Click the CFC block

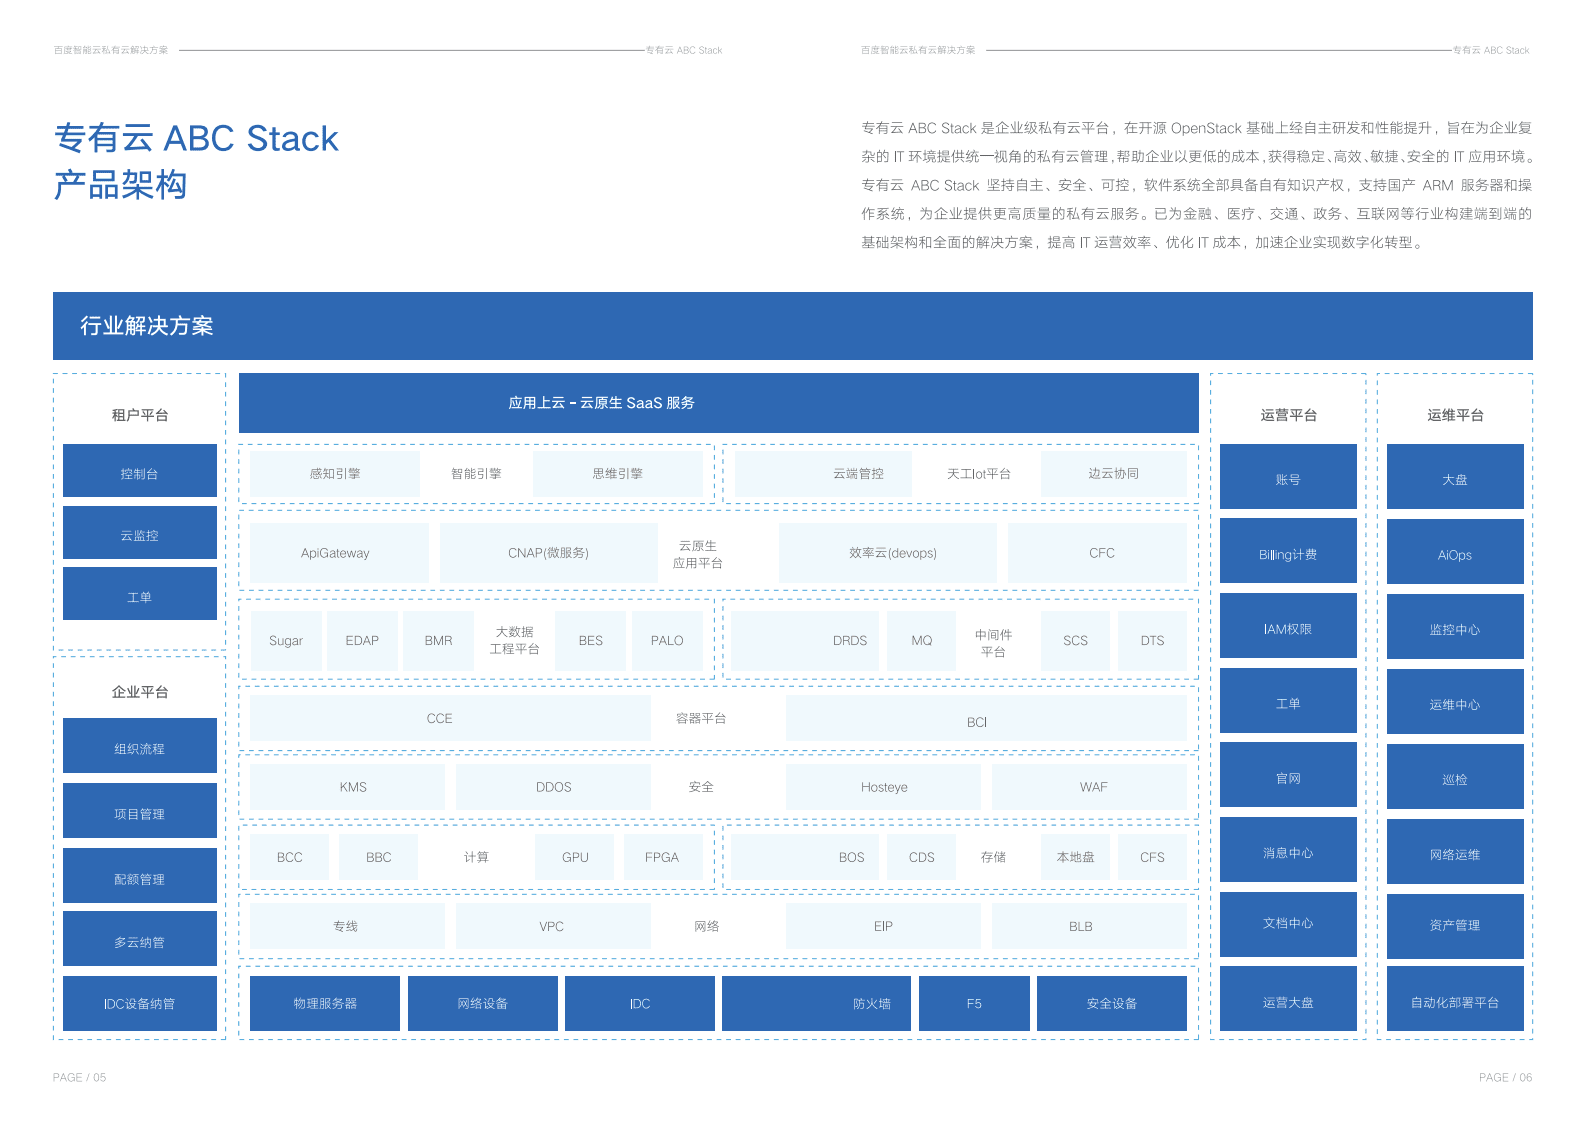pos(1097,553)
